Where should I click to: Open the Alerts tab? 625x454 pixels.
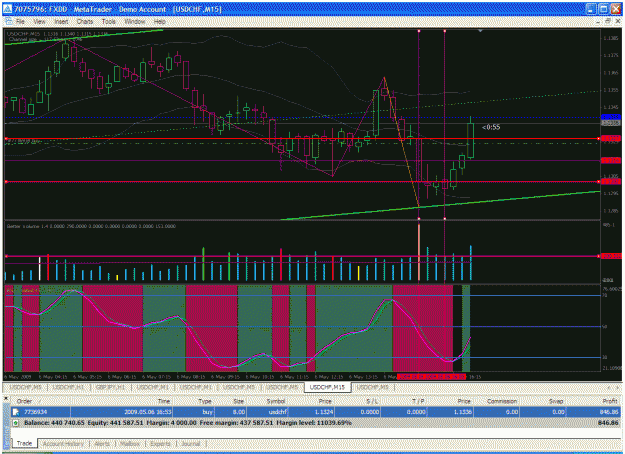(102, 444)
